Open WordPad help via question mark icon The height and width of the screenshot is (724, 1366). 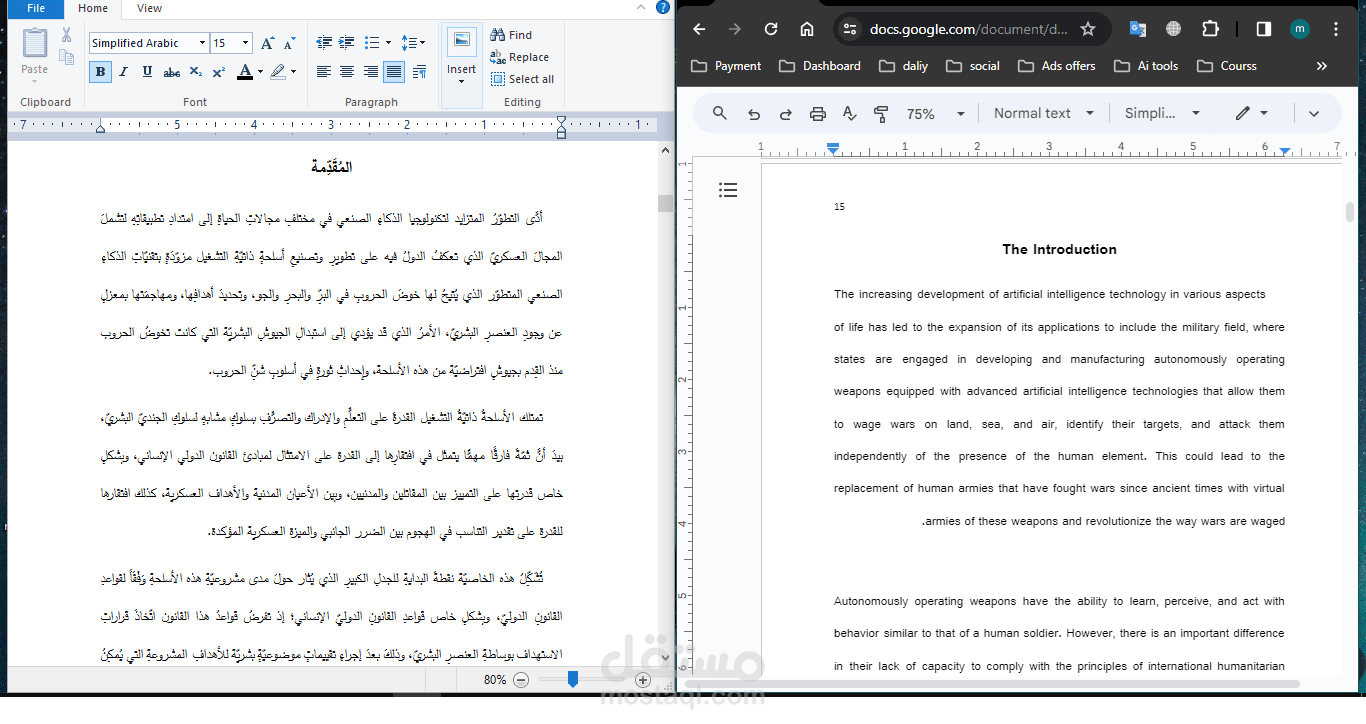tap(663, 8)
